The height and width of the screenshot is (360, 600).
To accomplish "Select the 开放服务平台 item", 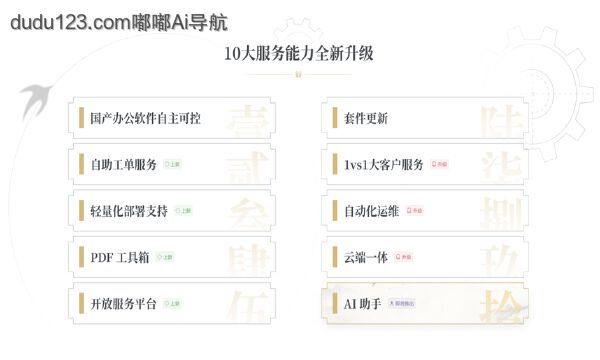I will [x=172, y=303].
